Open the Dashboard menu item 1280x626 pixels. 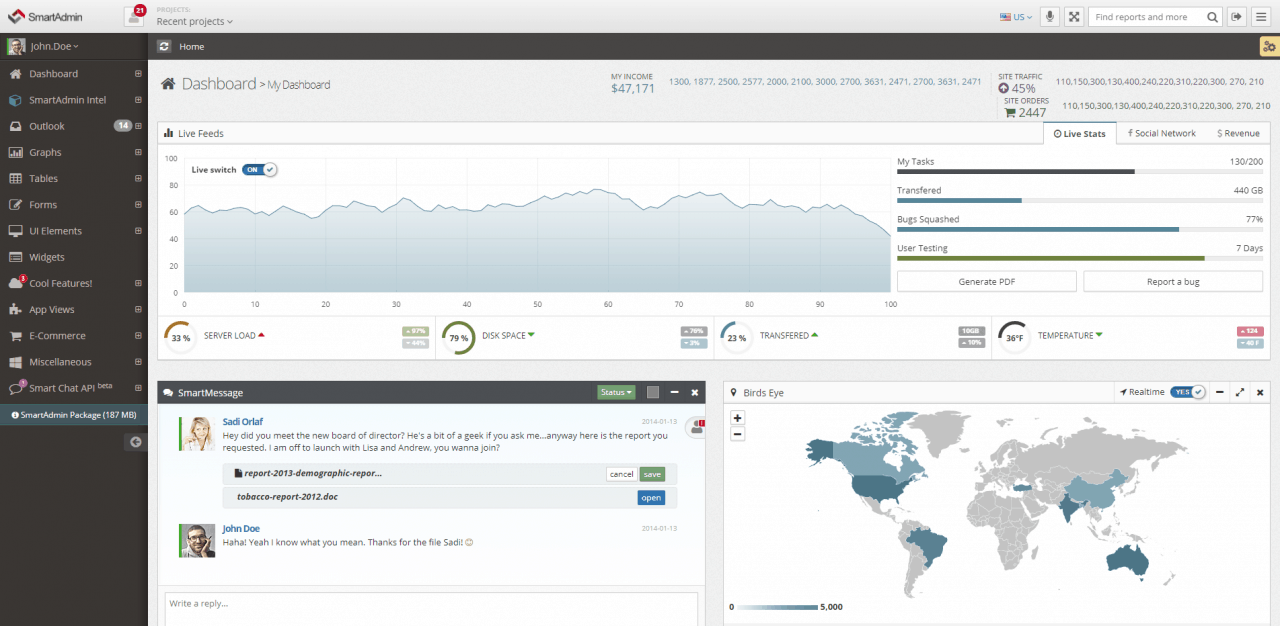click(x=74, y=74)
